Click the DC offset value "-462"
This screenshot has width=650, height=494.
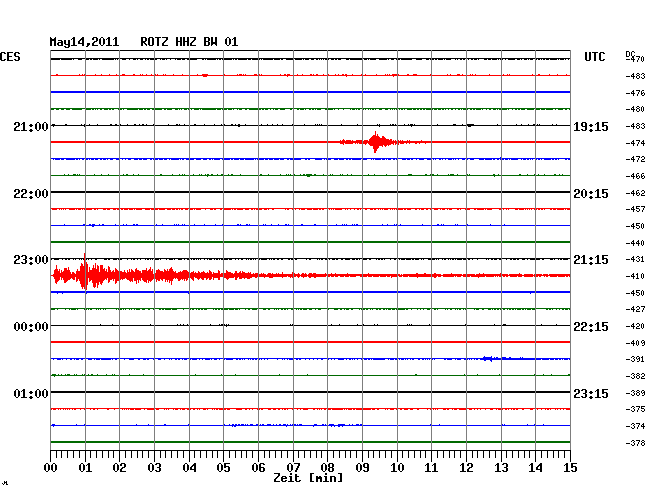click(635, 193)
